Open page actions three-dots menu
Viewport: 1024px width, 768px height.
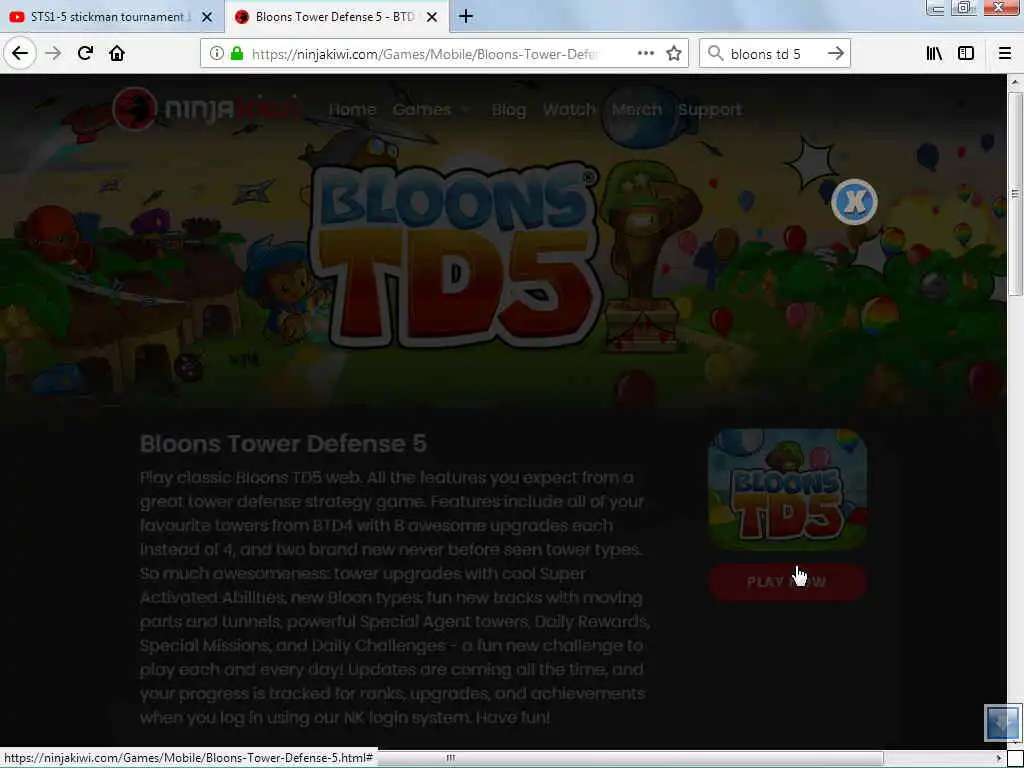(645, 54)
